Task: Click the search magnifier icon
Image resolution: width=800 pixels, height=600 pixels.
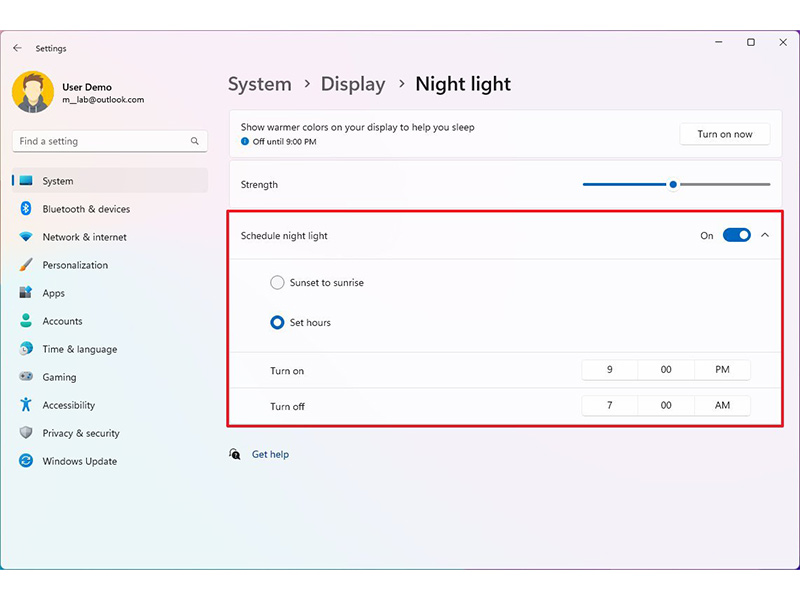Action: coord(194,141)
